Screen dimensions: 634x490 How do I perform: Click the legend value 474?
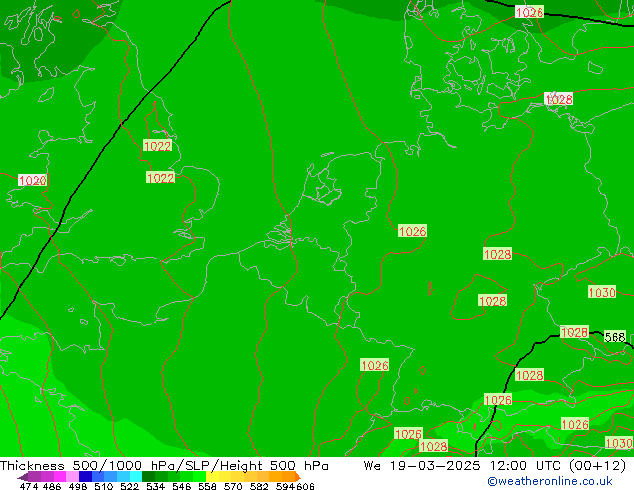click(x=29, y=486)
